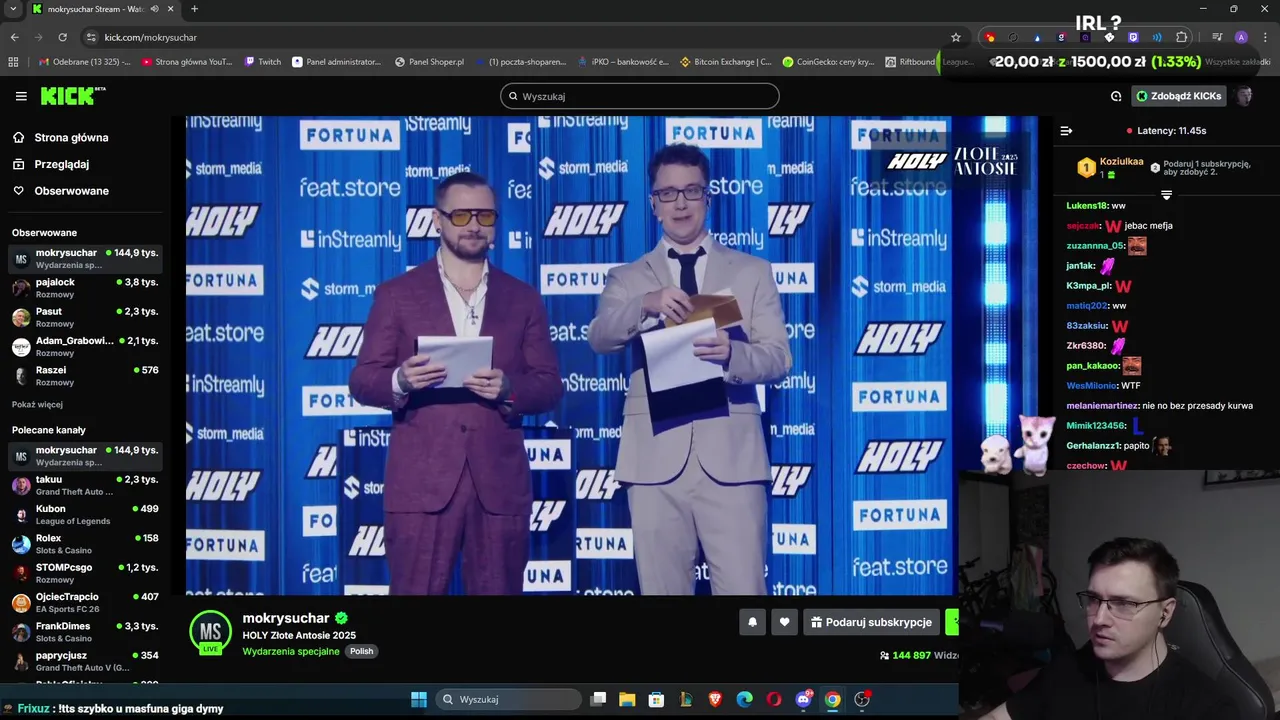Open paprycjusz recommended channel
This screenshot has width=1280, height=720.
[85, 661]
